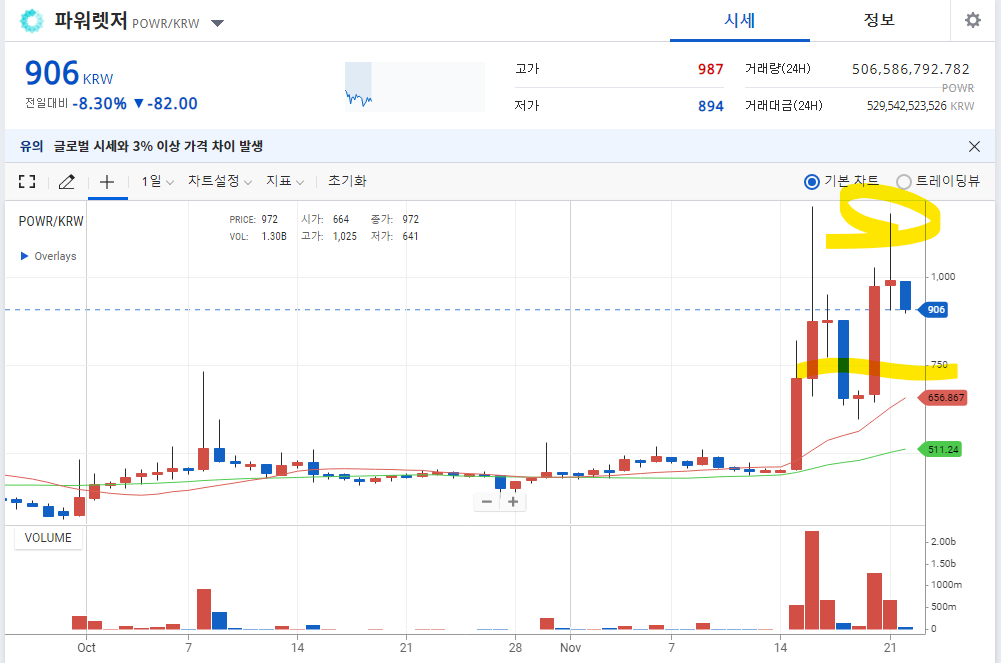Expand the Overlays triangle
The image size is (1001, 663).
24,256
